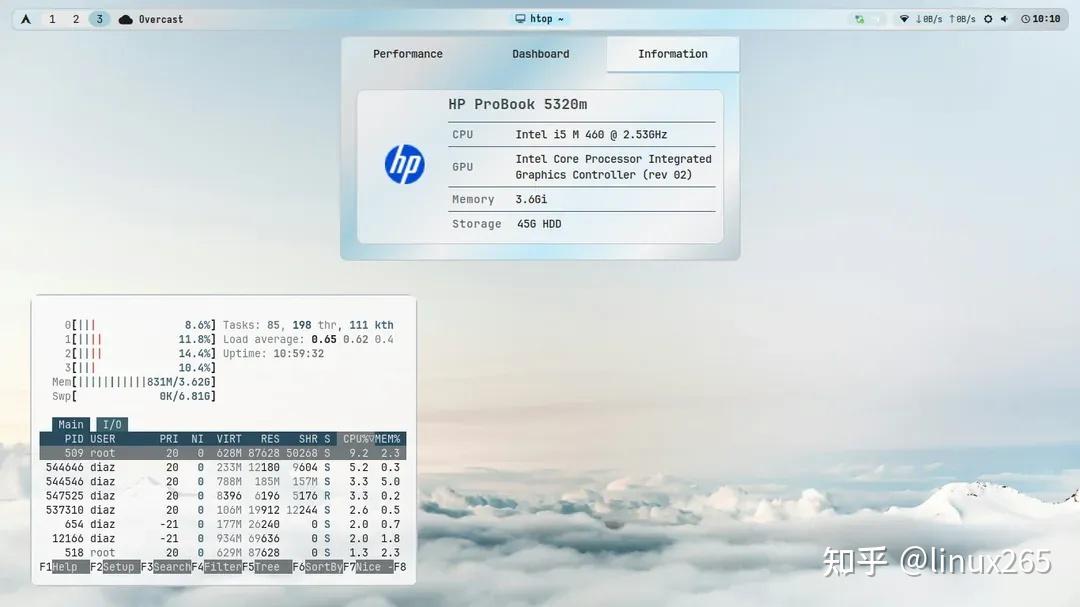Click the htop CPU 0 usage meter
Viewport: 1080px width, 607px height.
point(140,325)
